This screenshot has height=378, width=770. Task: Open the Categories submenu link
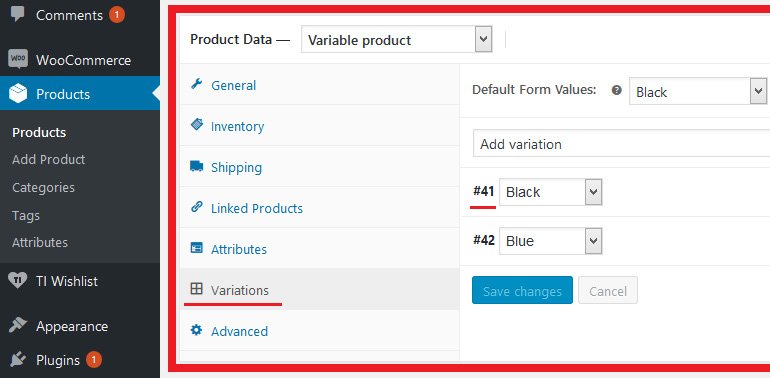pos(43,188)
